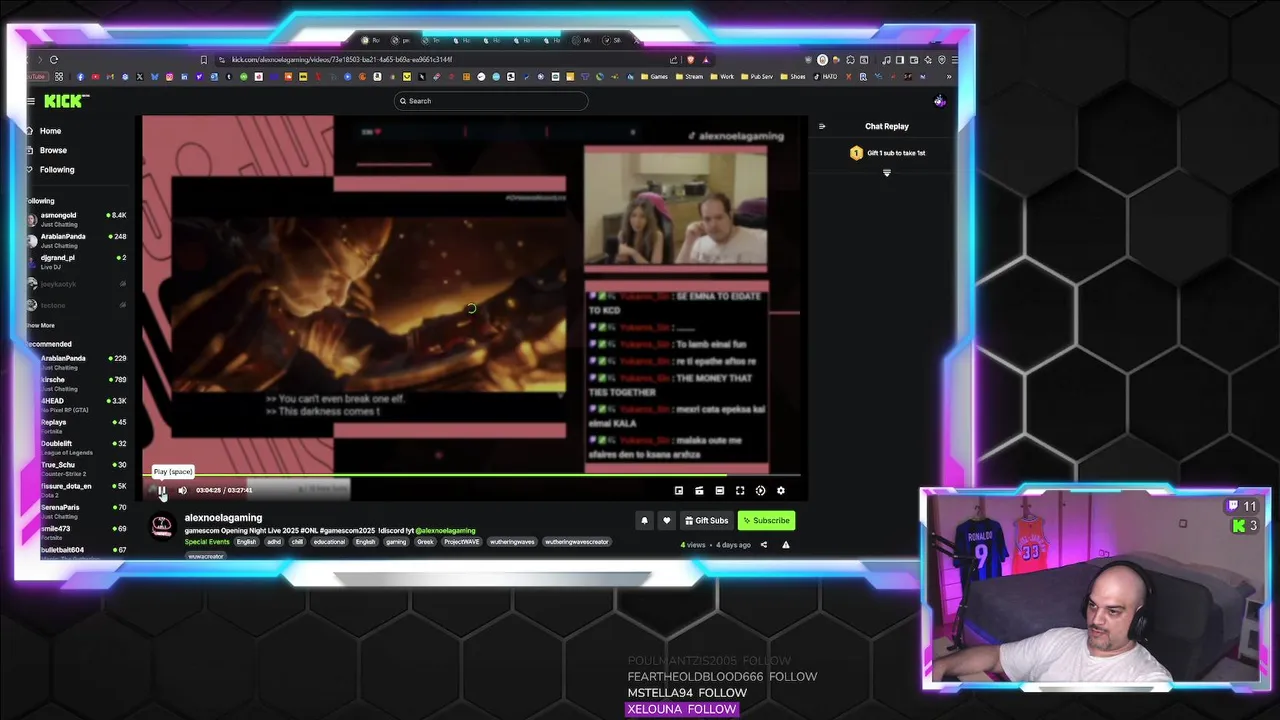The width and height of the screenshot is (1280, 720).
Task: Open Brave Shields lion icon
Action: tap(691, 59)
